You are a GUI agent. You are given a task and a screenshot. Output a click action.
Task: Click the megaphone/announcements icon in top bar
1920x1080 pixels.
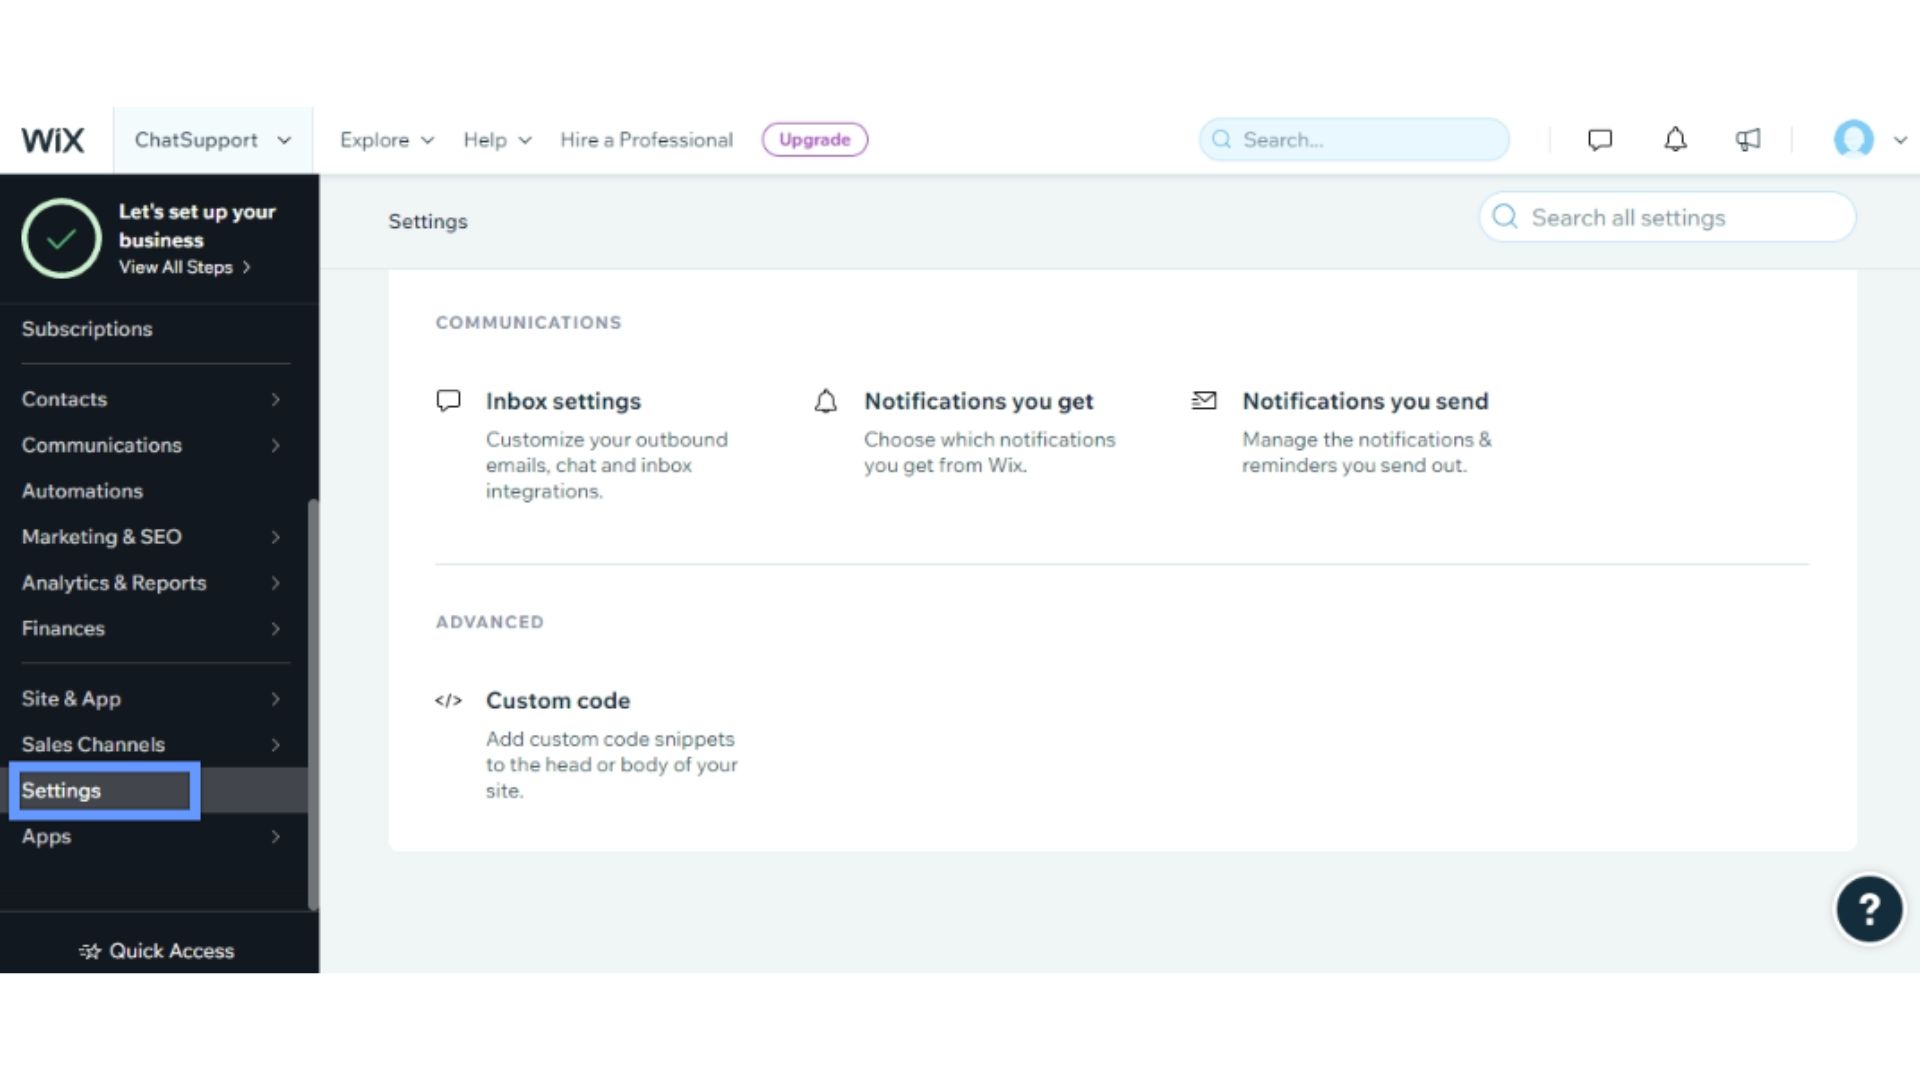coord(1747,138)
